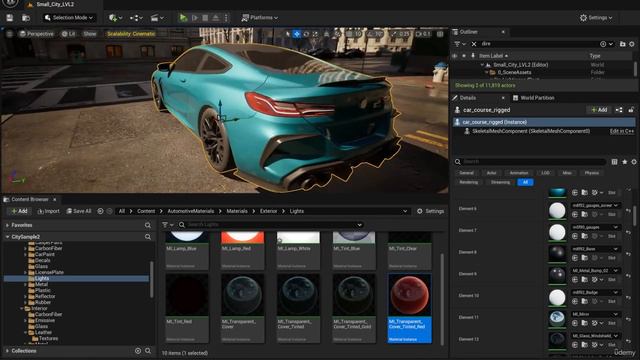Open play options three-dot menu

click(x=226, y=18)
